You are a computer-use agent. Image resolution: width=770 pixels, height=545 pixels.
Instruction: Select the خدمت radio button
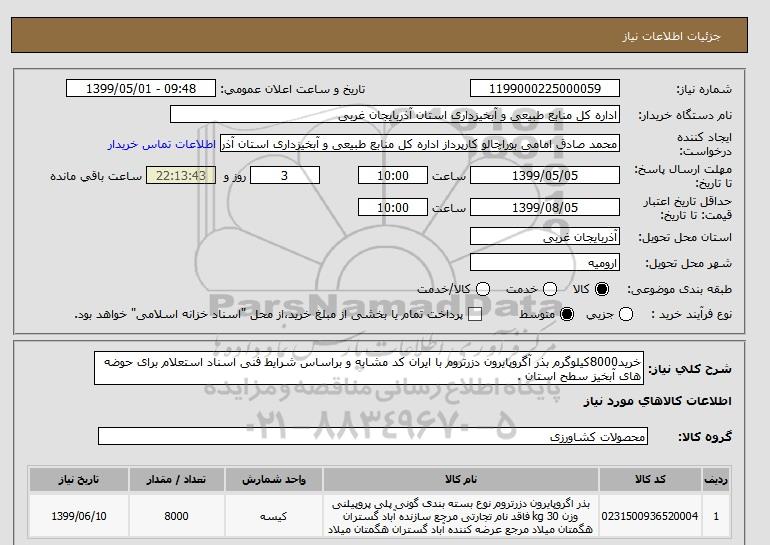[x=550, y=289]
